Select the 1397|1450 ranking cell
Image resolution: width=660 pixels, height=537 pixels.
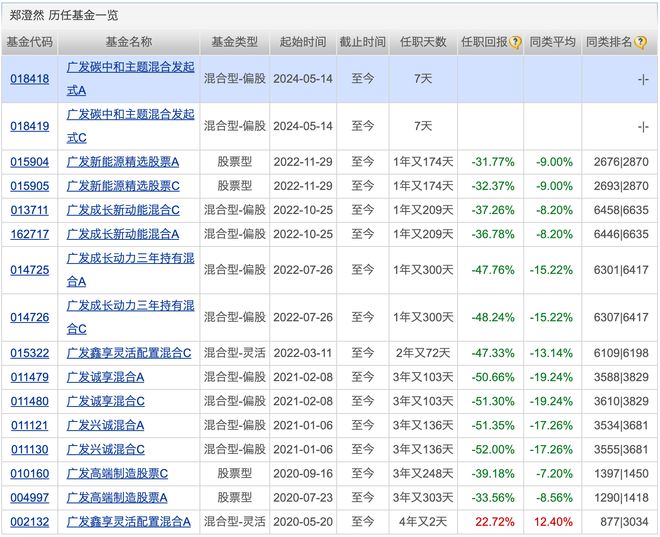click(x=621, y=473)
